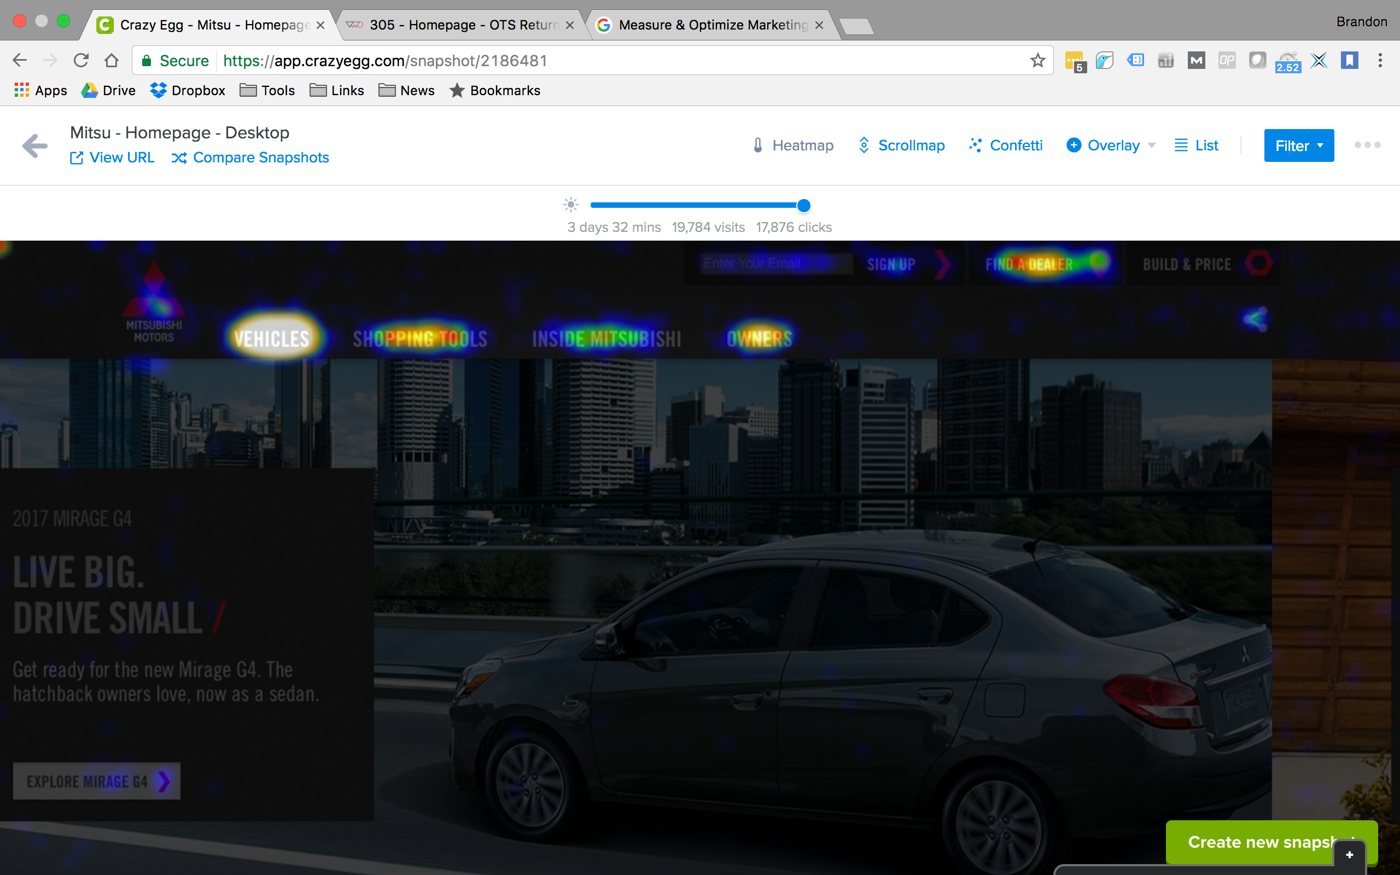Click OWNERS nav item

(759, 339)
